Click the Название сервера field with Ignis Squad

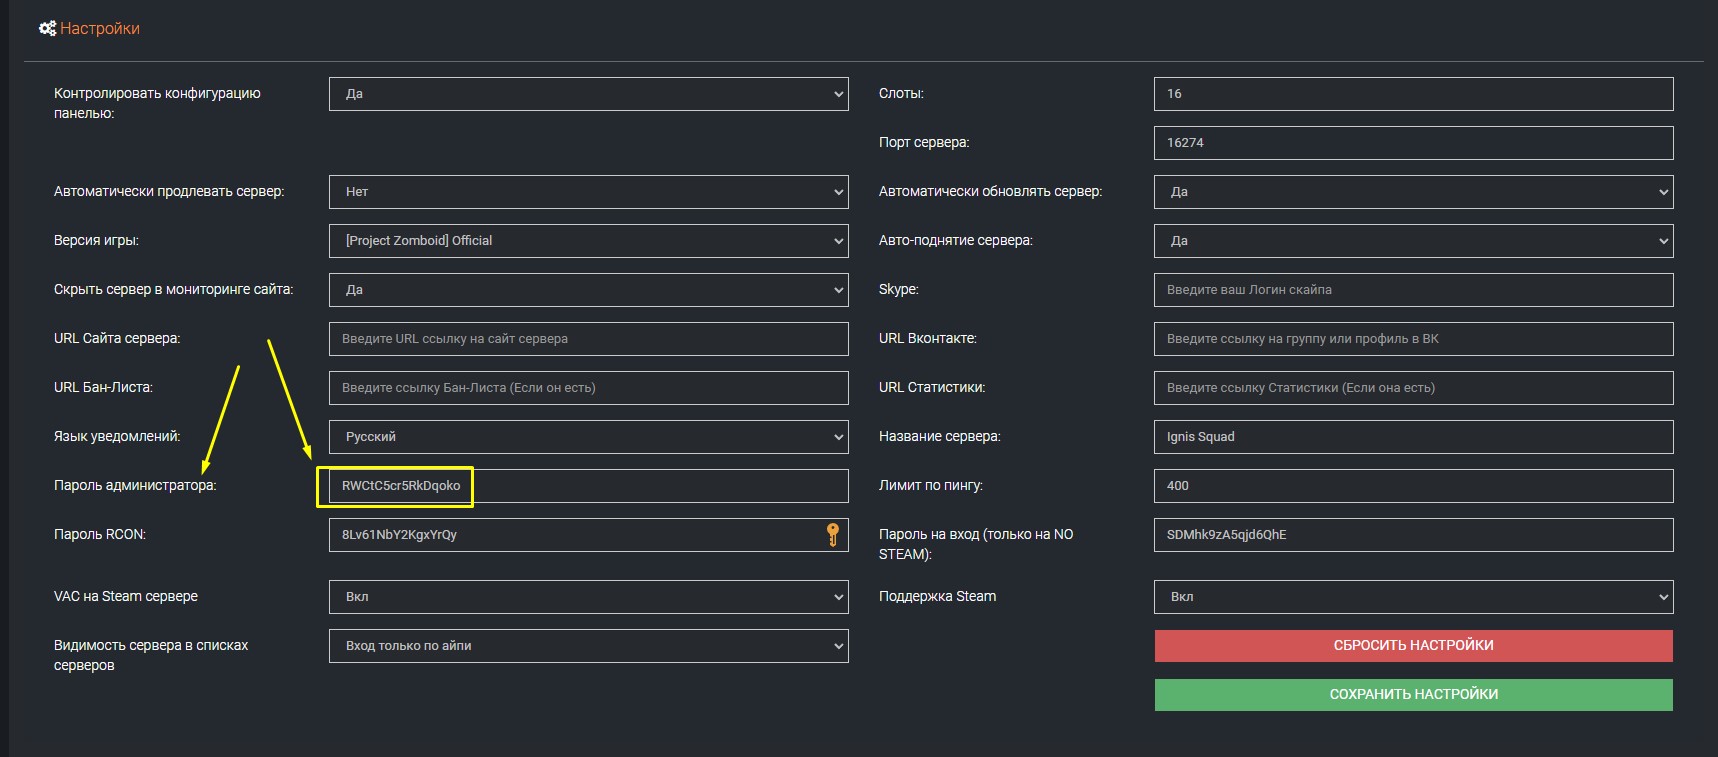point(1413,437)
